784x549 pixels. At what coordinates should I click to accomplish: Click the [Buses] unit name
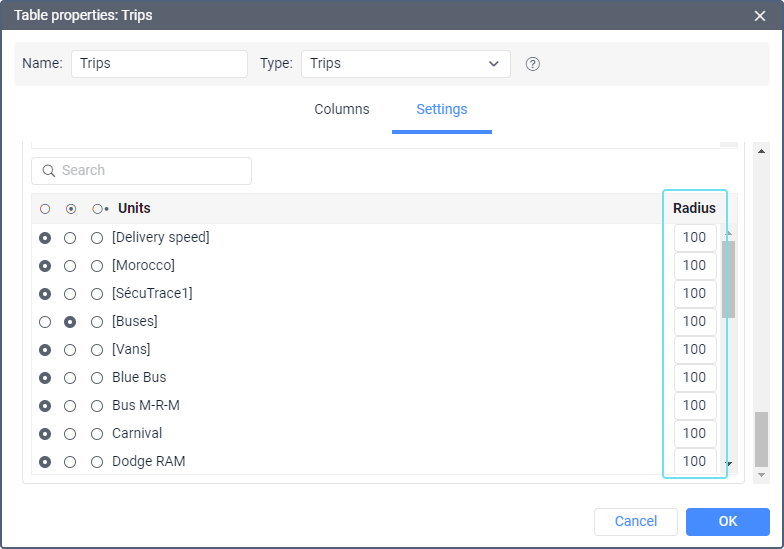pyautogui.click(x=134, y=322)
